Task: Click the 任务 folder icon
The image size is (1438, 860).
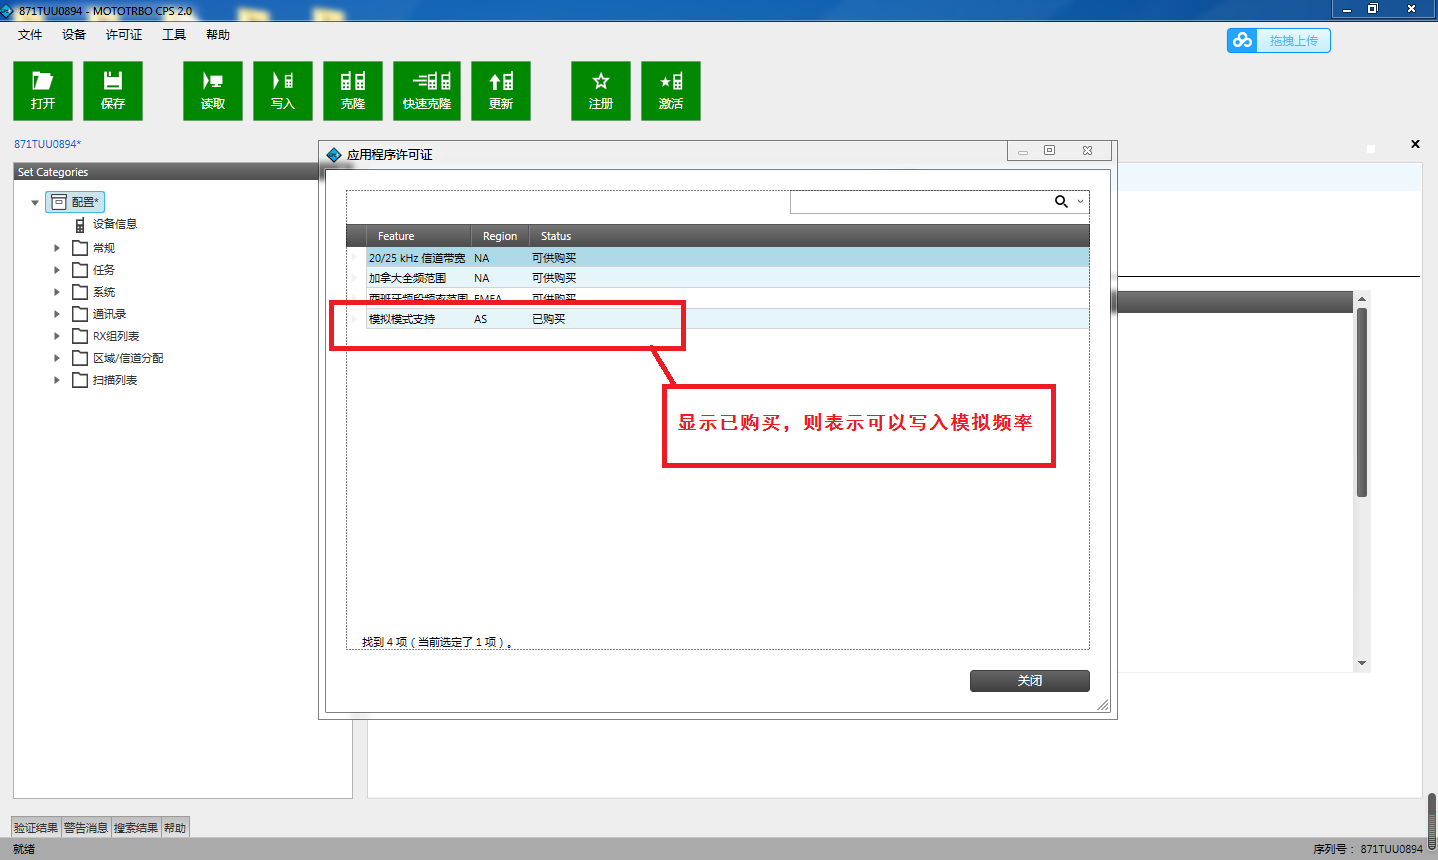Action: [x=80, y=269]
